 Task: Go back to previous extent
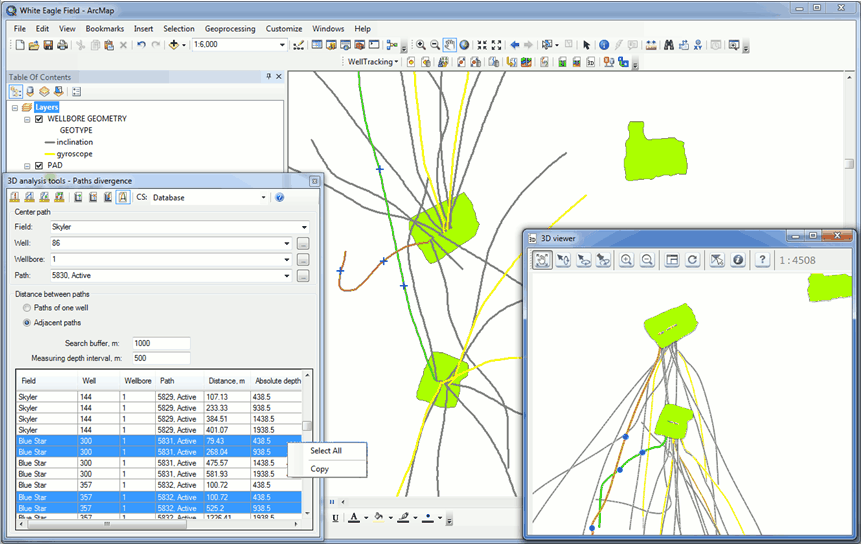coord(515,45)
